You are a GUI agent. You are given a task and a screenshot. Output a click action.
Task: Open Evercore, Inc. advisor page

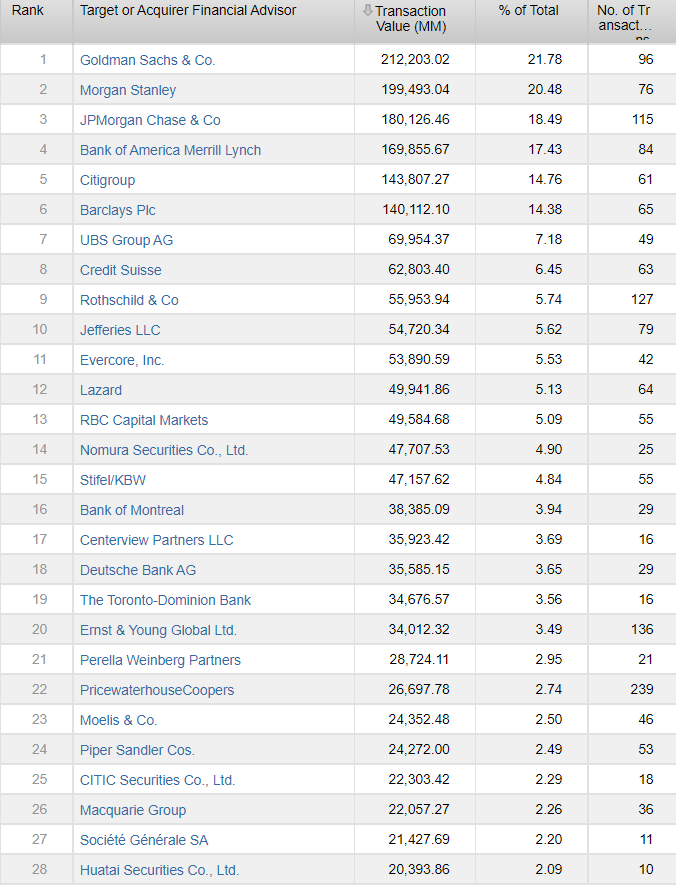point(122,360)
